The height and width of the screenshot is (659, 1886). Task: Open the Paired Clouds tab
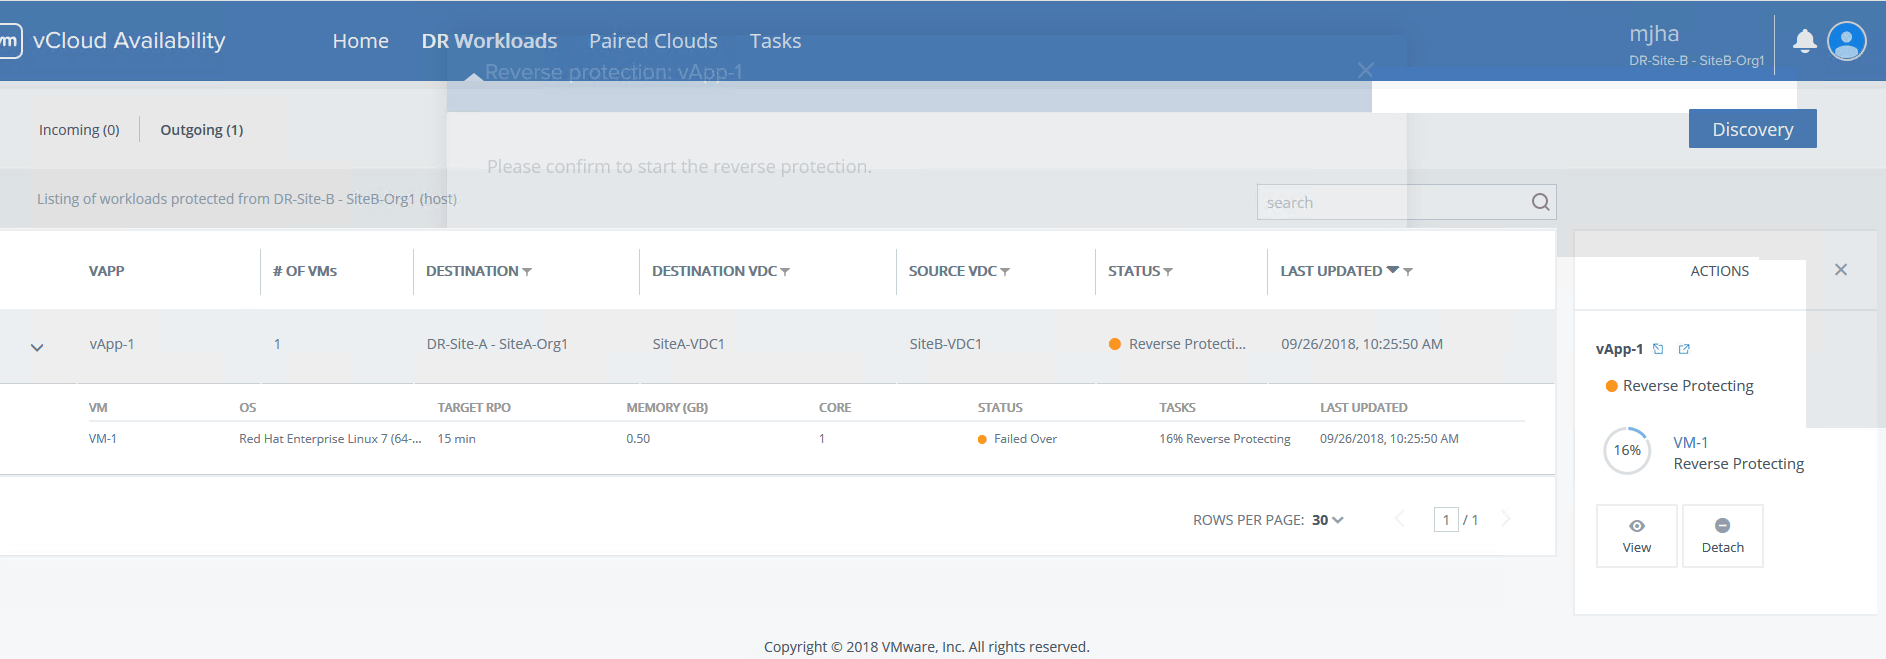[653, 41]
